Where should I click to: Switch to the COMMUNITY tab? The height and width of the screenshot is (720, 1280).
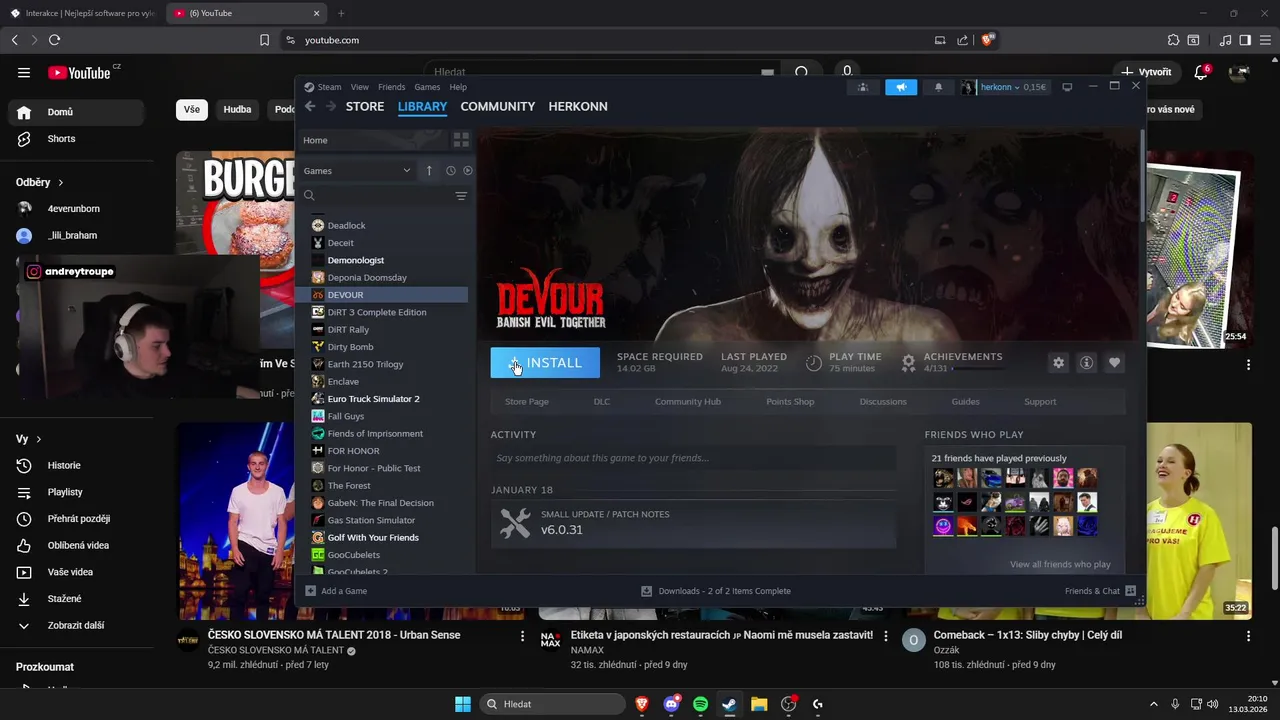point(498,106)
